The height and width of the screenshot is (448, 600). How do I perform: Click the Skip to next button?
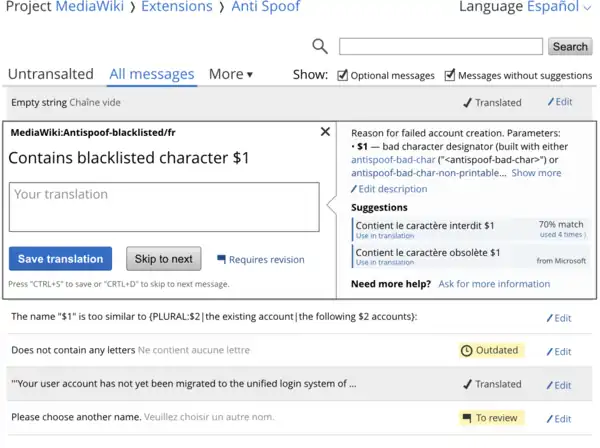pos(163,259)
